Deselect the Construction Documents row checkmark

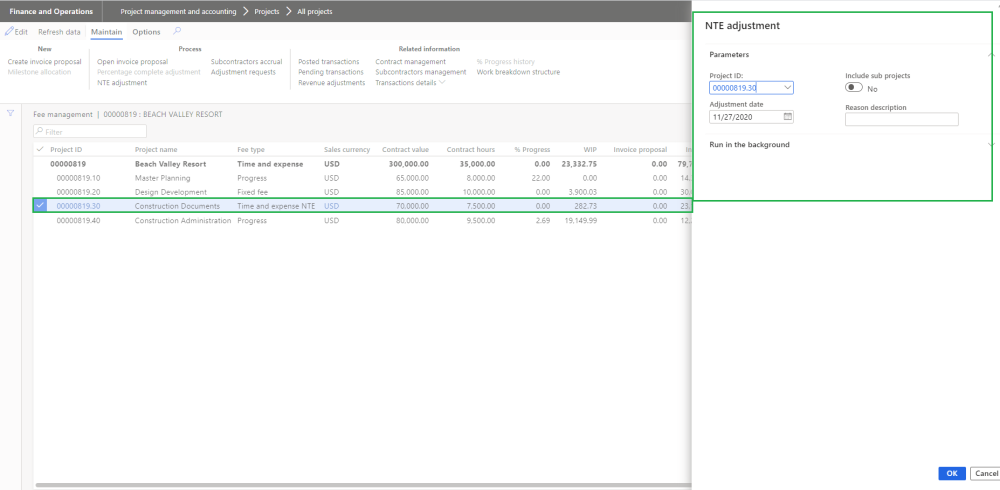(x=40, y=206)
